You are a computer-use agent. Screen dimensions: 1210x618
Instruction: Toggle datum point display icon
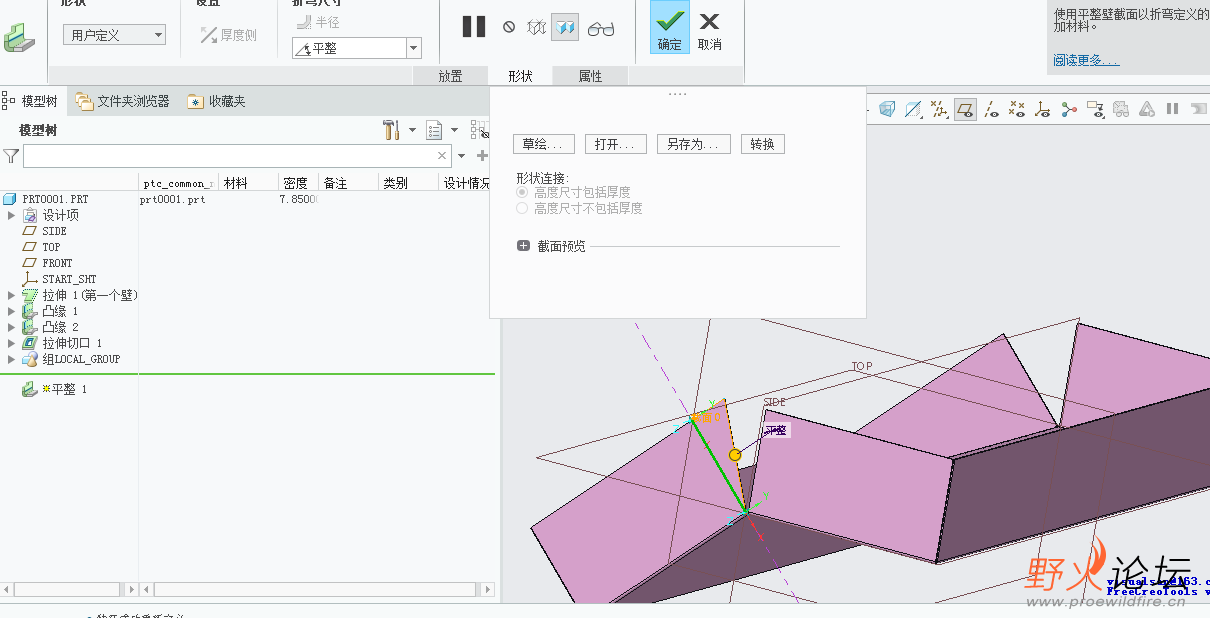[1017, 109]
